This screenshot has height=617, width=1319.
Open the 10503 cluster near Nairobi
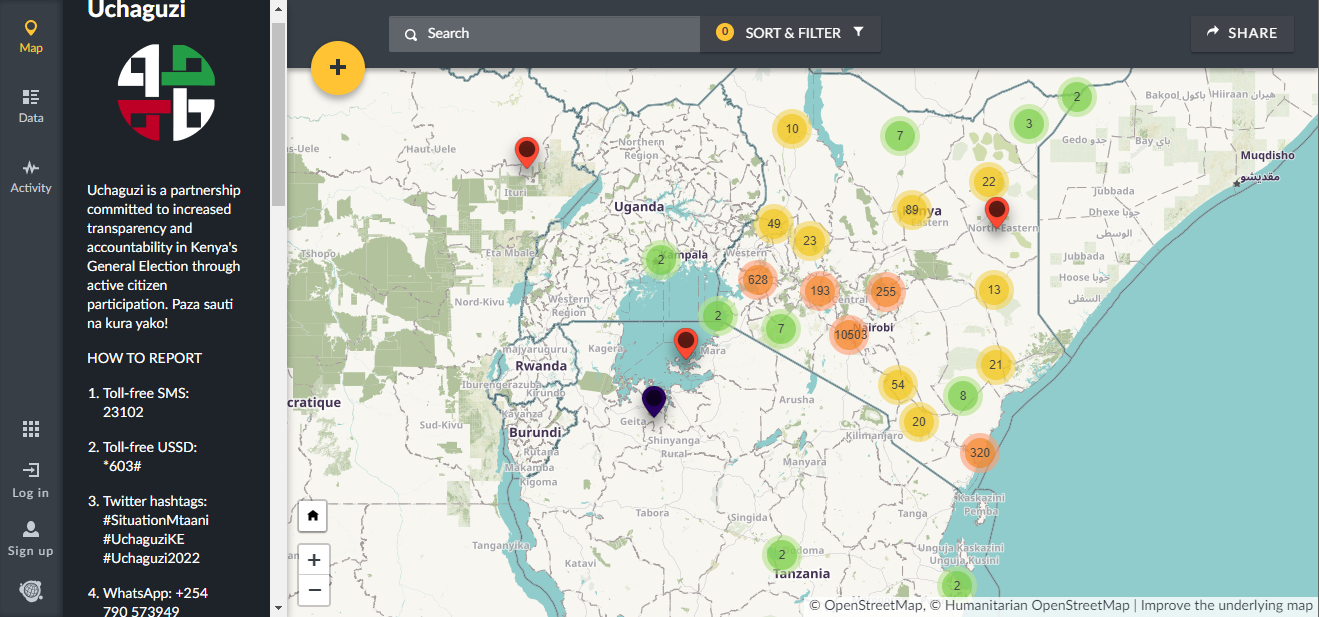tap(850, 335)
